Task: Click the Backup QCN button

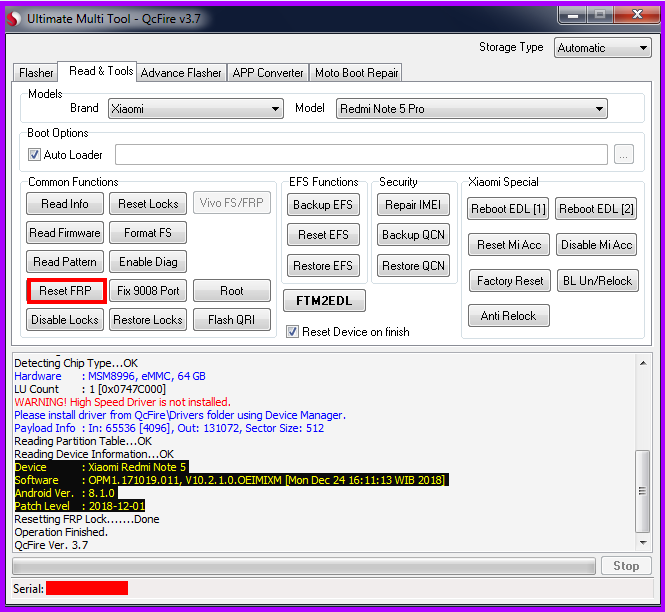Action: [x=413, y=235]
